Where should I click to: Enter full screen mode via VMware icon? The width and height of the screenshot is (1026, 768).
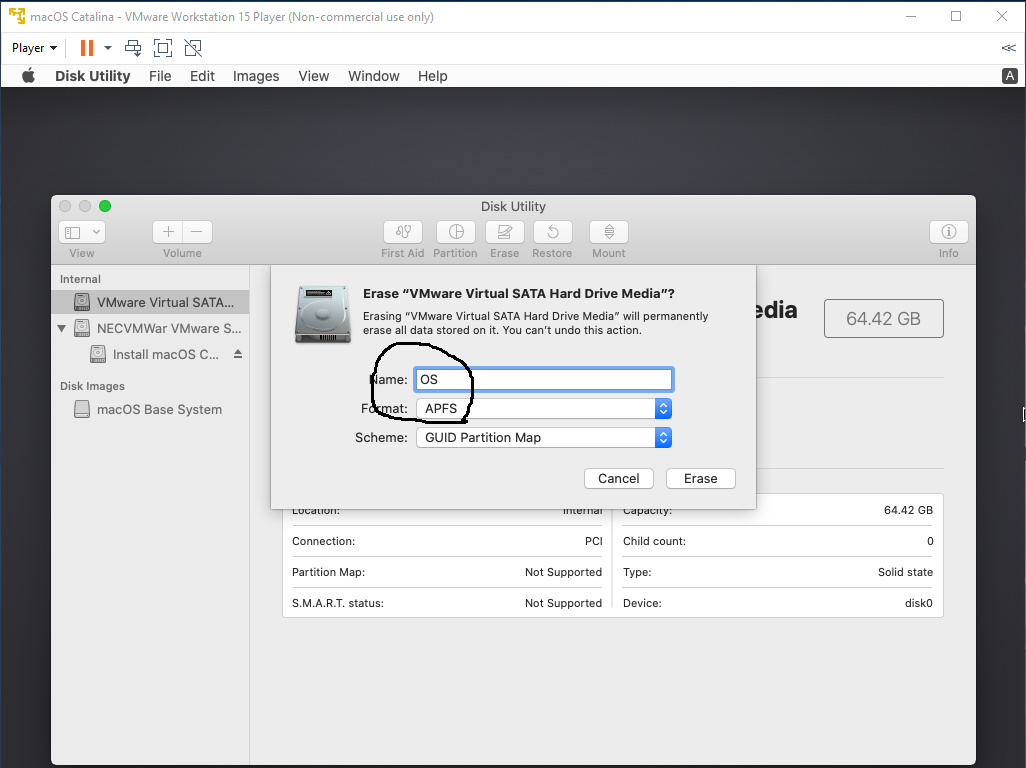point(163,48)
